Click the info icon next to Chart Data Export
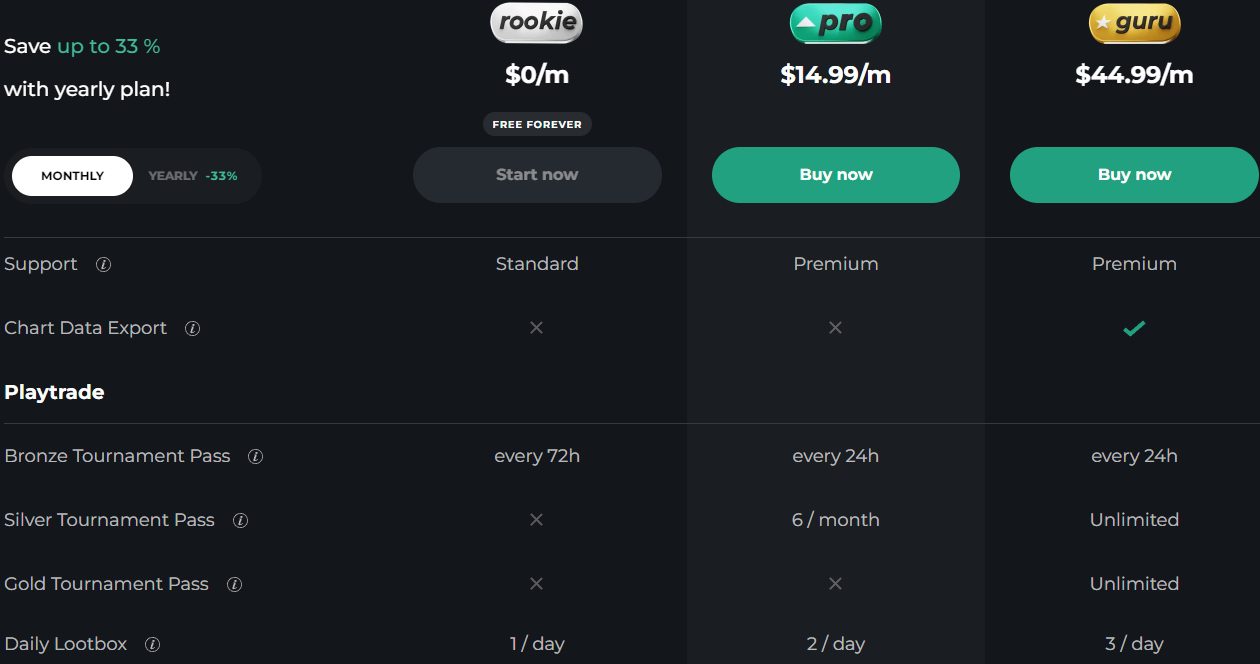Viewport: 1260px width, 664px height. tap(193, 329)
